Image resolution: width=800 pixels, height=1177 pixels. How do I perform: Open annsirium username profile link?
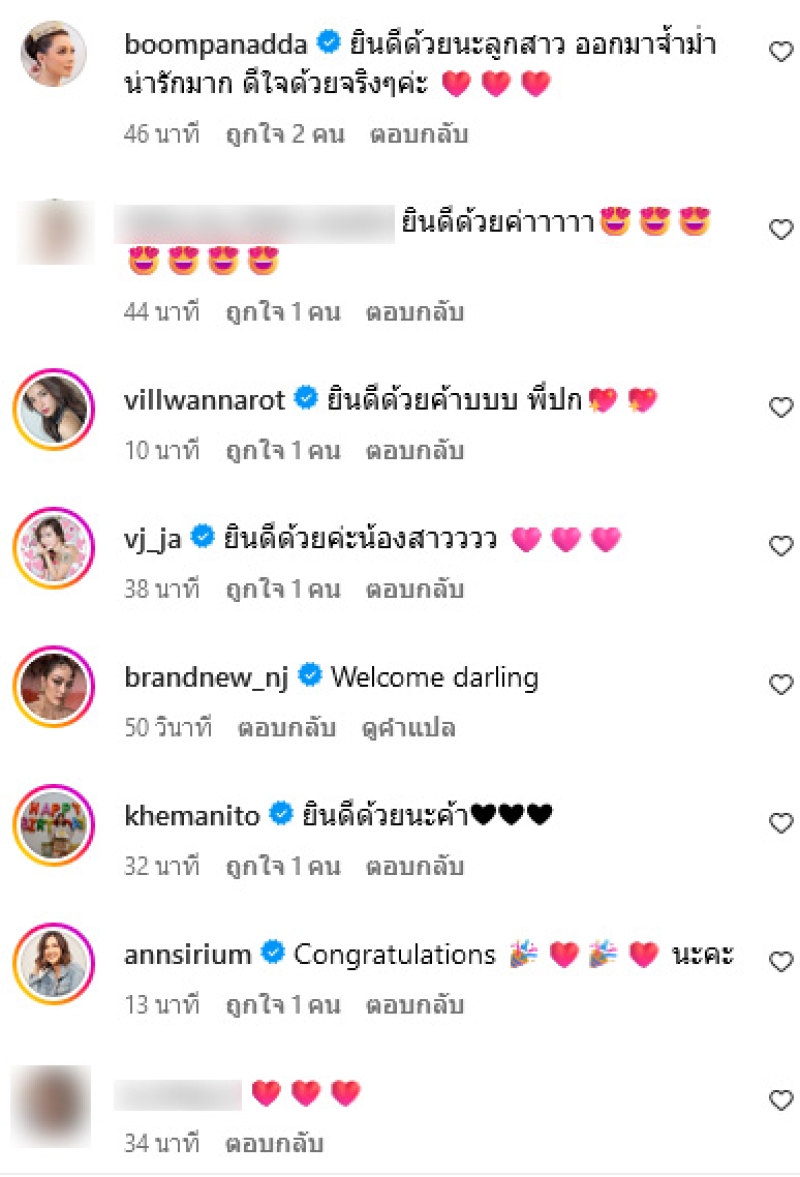pos(188,954)
